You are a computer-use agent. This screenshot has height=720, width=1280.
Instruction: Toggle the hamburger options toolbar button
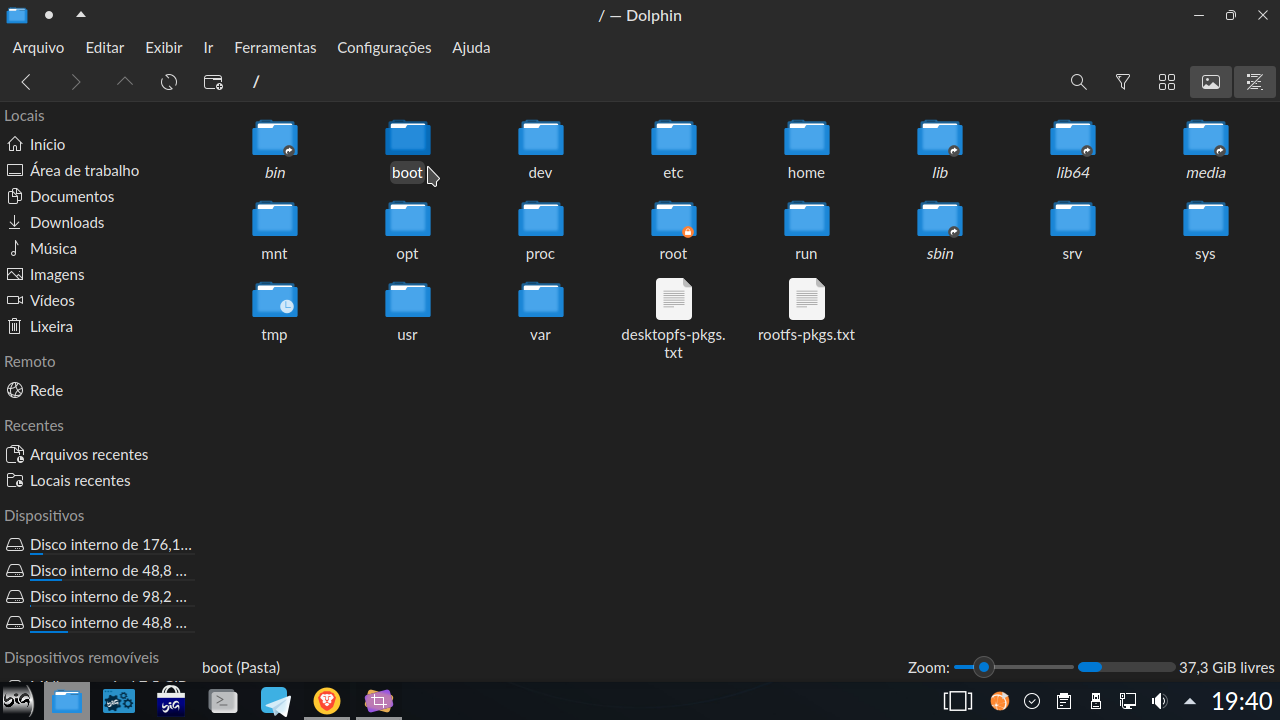point(1254,82)
